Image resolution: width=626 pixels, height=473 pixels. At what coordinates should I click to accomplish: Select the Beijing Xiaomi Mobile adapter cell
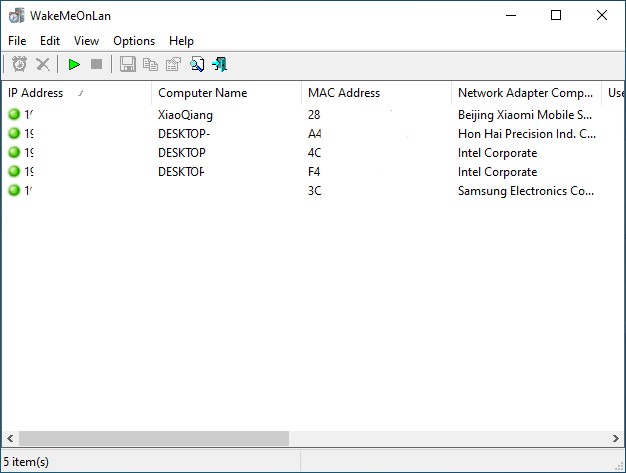click(x=525, y=115)
